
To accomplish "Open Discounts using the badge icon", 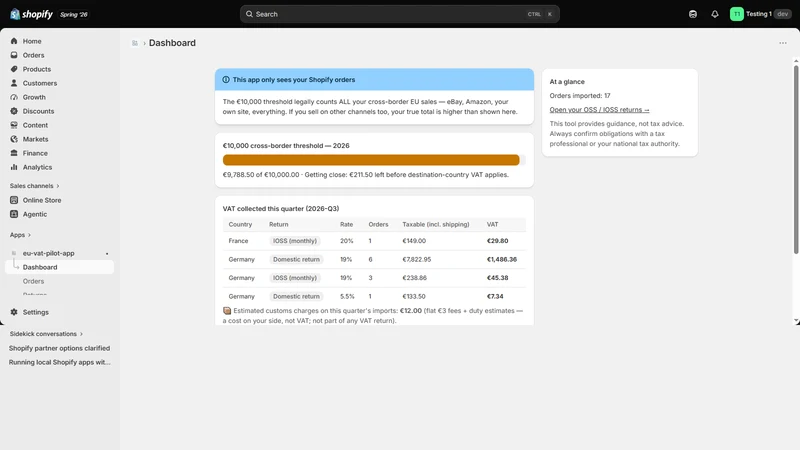I will (14, 111).
